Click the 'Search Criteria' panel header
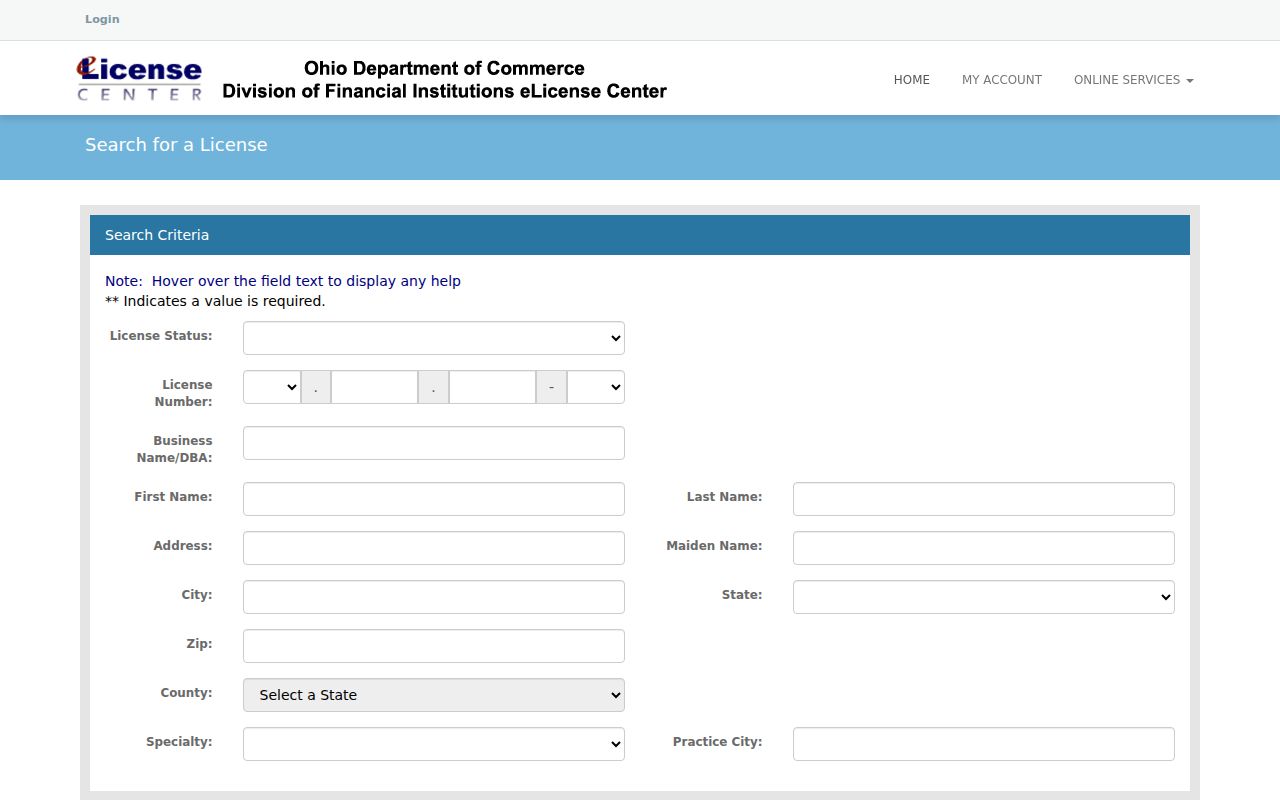This screenshot has width=1280, height=800. pos(640,235)
